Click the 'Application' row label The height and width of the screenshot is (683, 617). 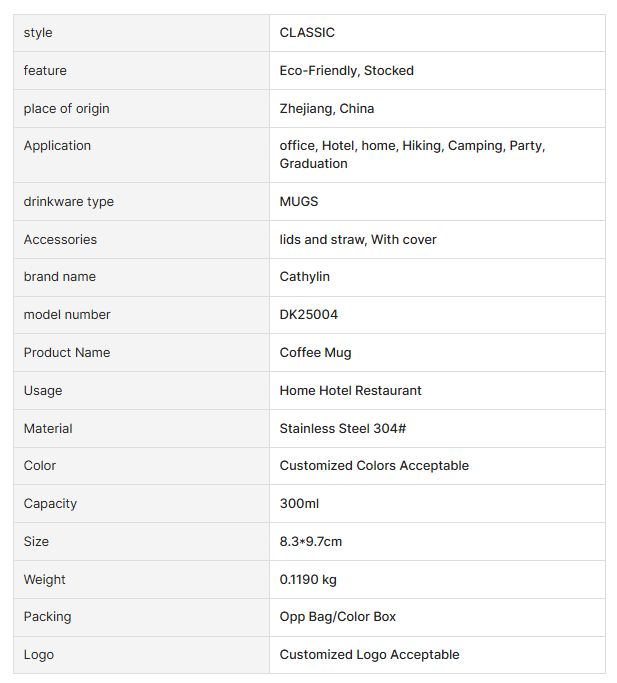[x=57, y=146]
